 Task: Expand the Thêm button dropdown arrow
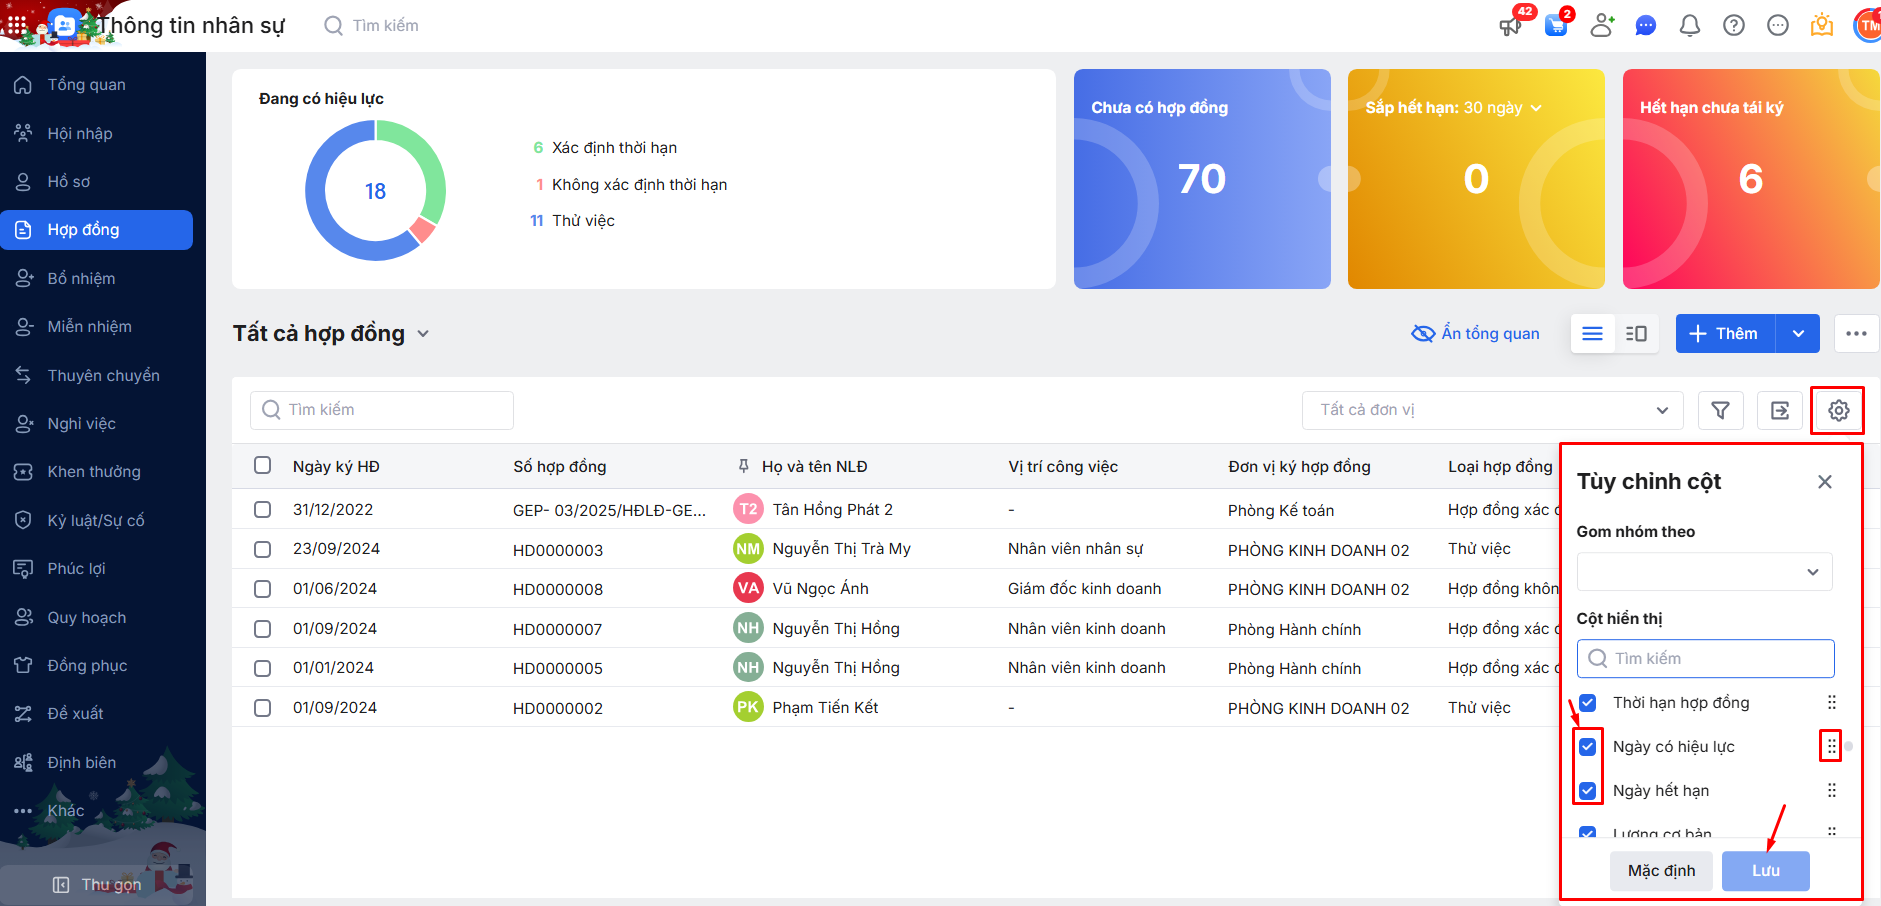coord(1798,333)
